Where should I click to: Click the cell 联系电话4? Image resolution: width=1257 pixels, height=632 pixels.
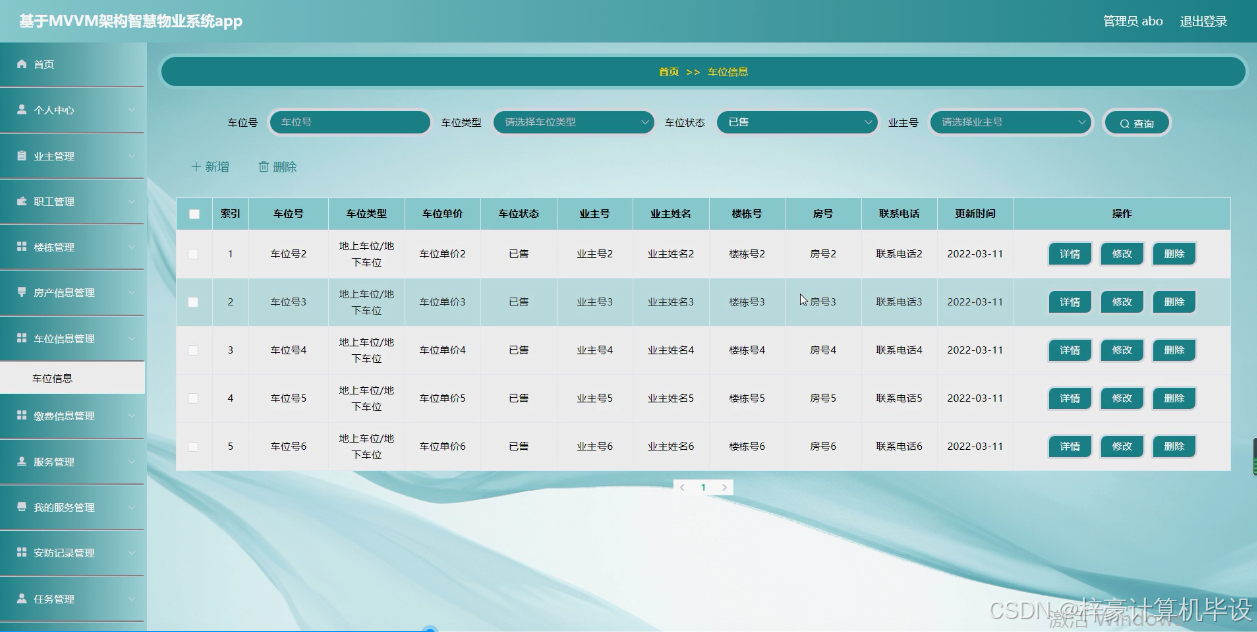pos(899,350)
